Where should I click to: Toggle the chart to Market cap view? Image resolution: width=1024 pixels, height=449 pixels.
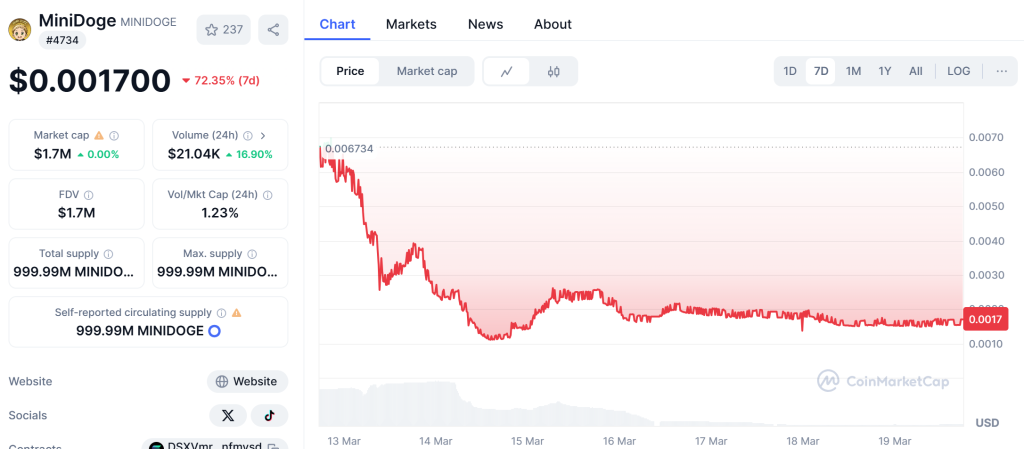[x=427, y=71]
